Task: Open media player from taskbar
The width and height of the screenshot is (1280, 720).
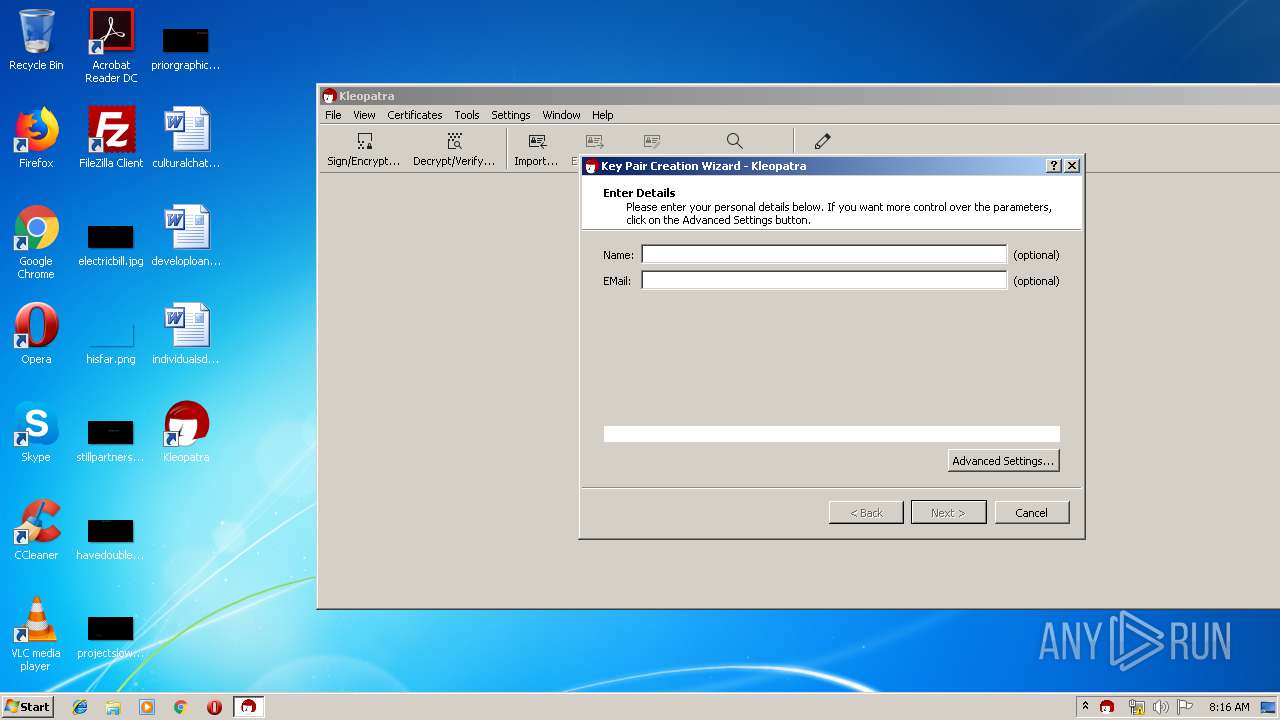Action: 147,707
